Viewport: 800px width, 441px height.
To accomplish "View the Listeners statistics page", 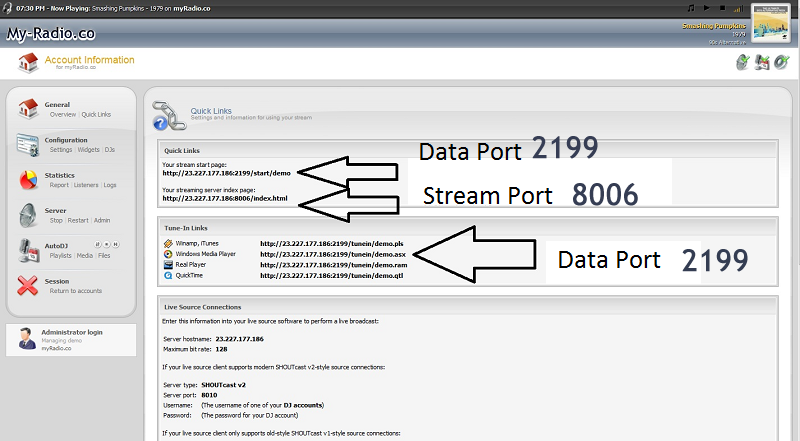I will coord(87,185).
